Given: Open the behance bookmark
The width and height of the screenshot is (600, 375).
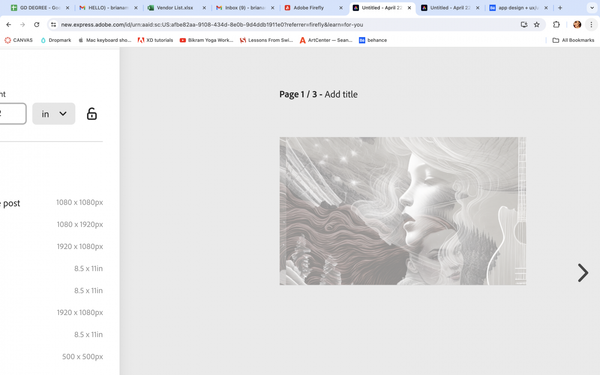Looking at the screenshot, I should 373,40.
